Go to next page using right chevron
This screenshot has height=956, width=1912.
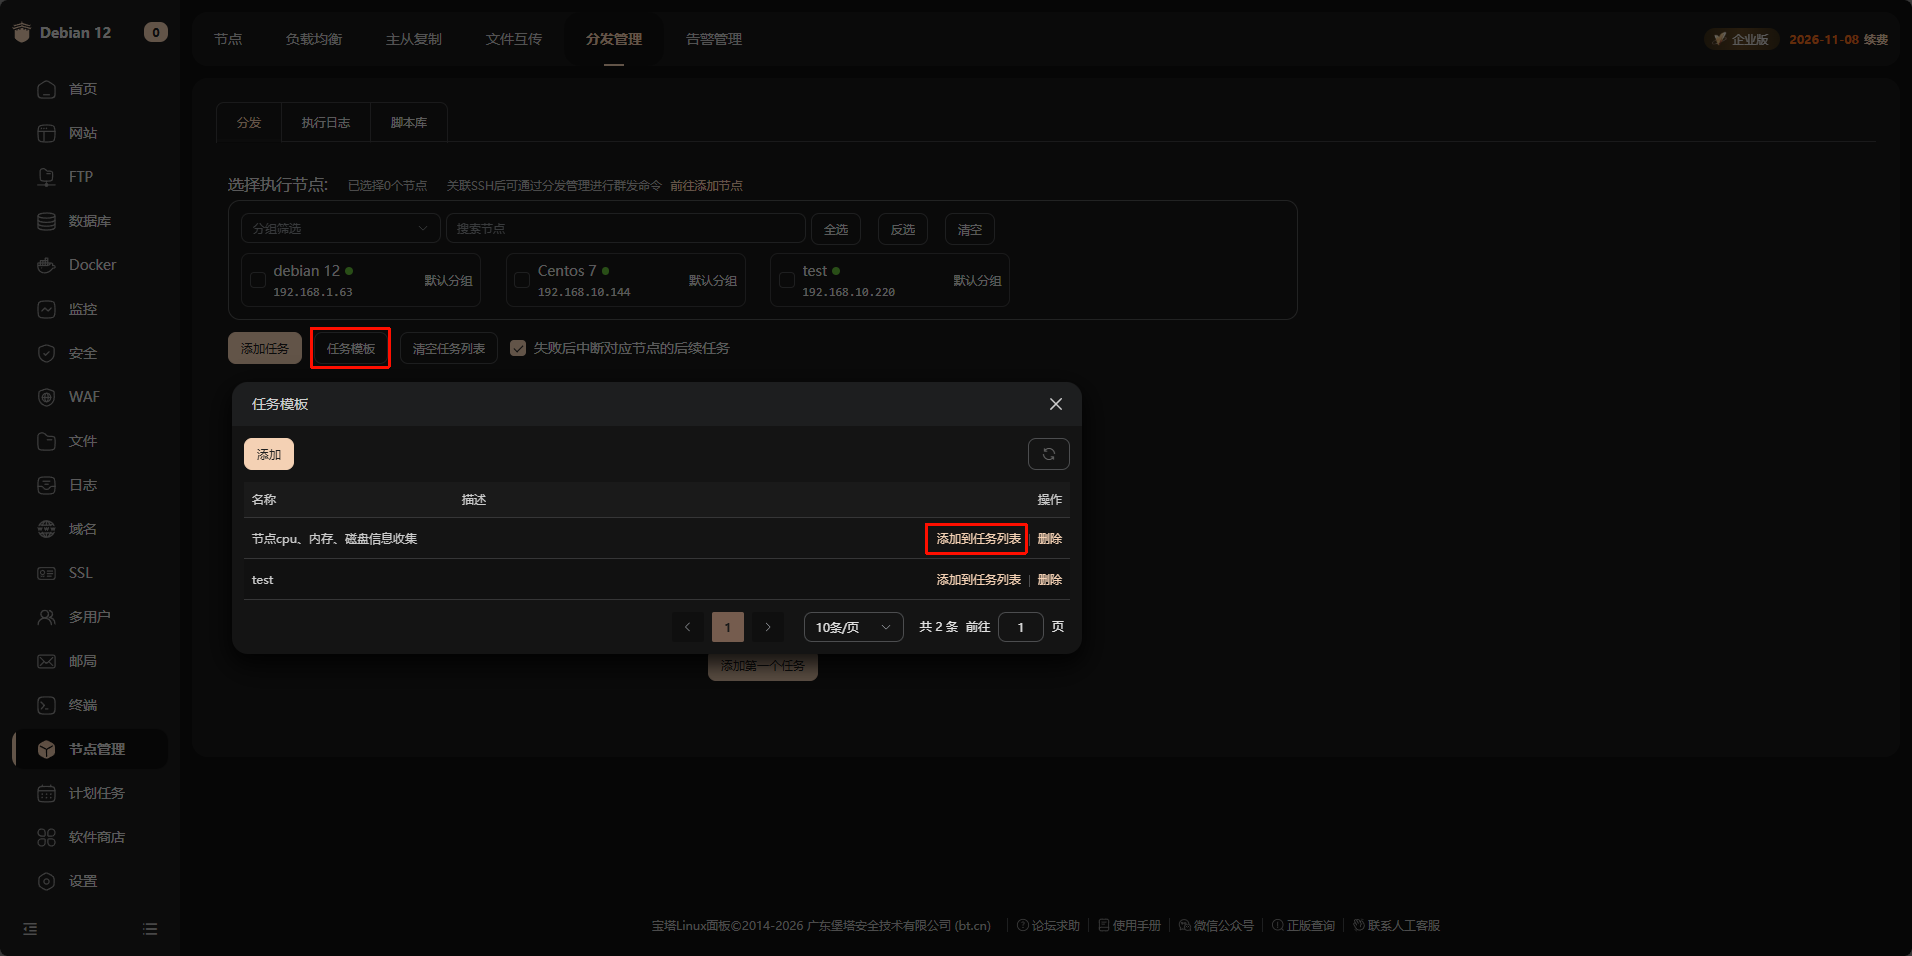(768, 627)
